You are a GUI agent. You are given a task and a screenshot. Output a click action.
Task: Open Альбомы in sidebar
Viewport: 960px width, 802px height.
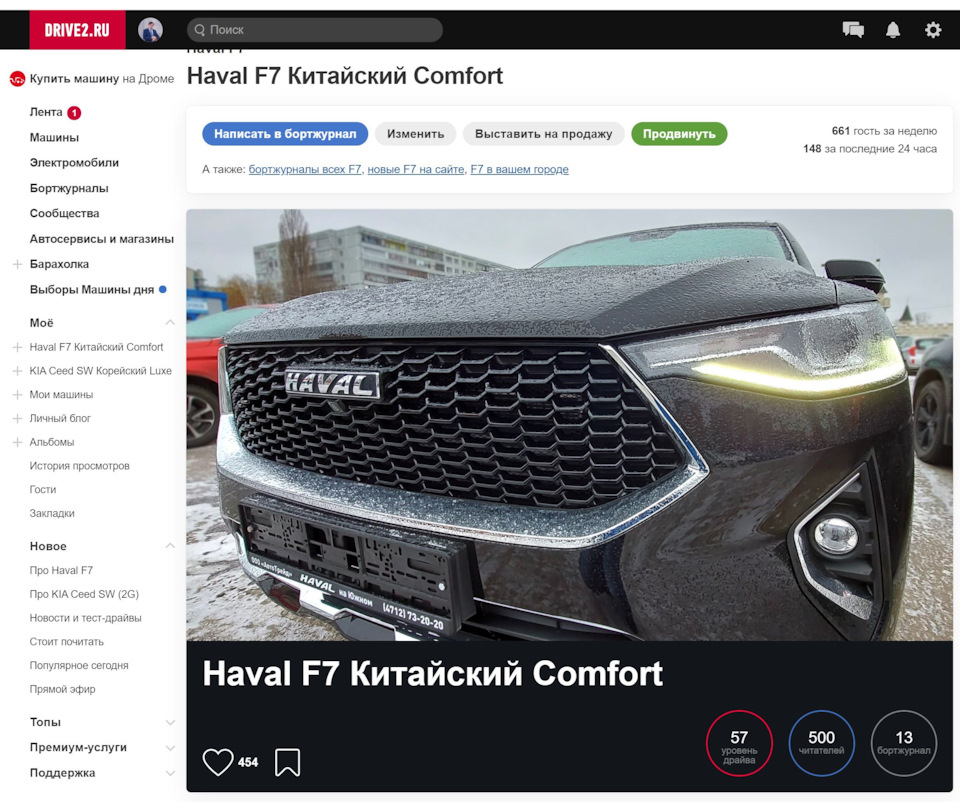click(x=52, y=442)
